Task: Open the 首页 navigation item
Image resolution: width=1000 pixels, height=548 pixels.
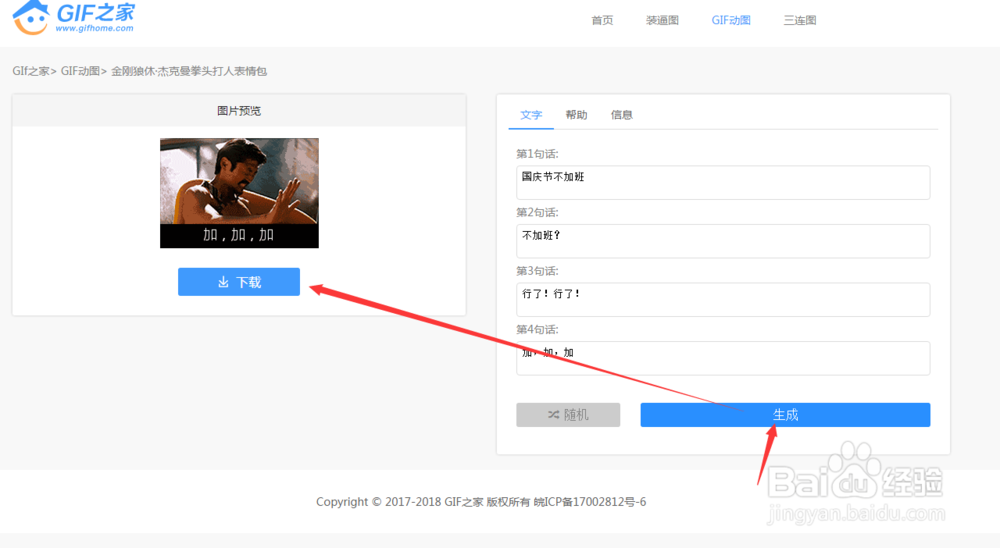Action: click(602, 20)
